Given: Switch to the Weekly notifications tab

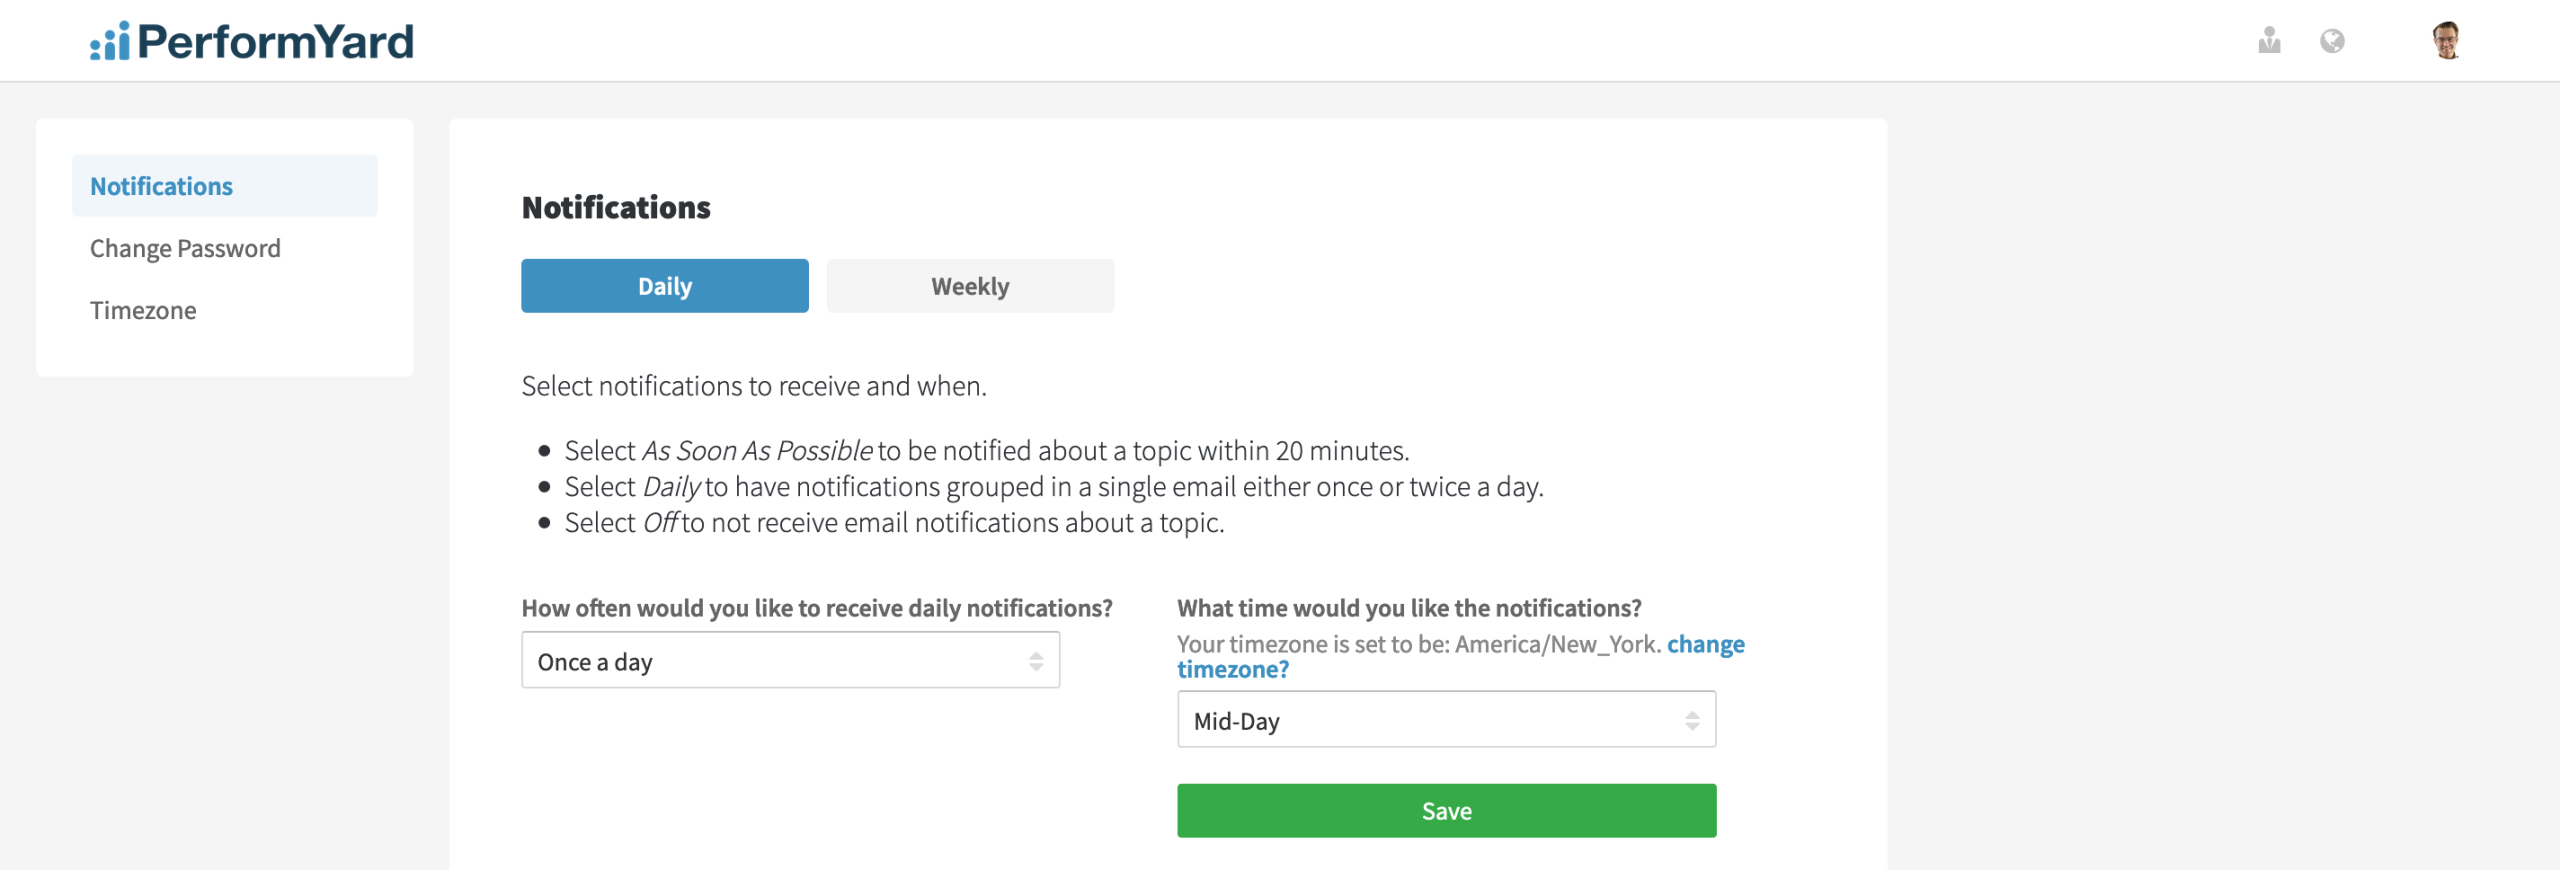Looking at the screenshot, I should [970, 286].
